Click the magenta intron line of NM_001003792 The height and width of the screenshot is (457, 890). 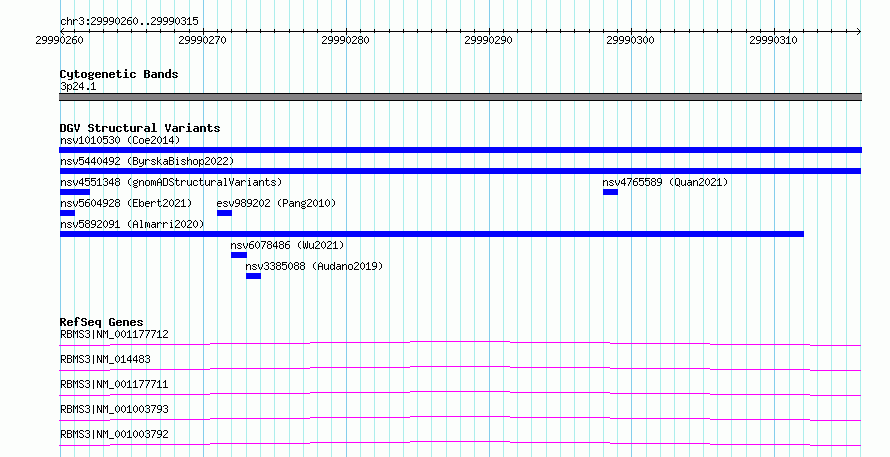(460, 442)
